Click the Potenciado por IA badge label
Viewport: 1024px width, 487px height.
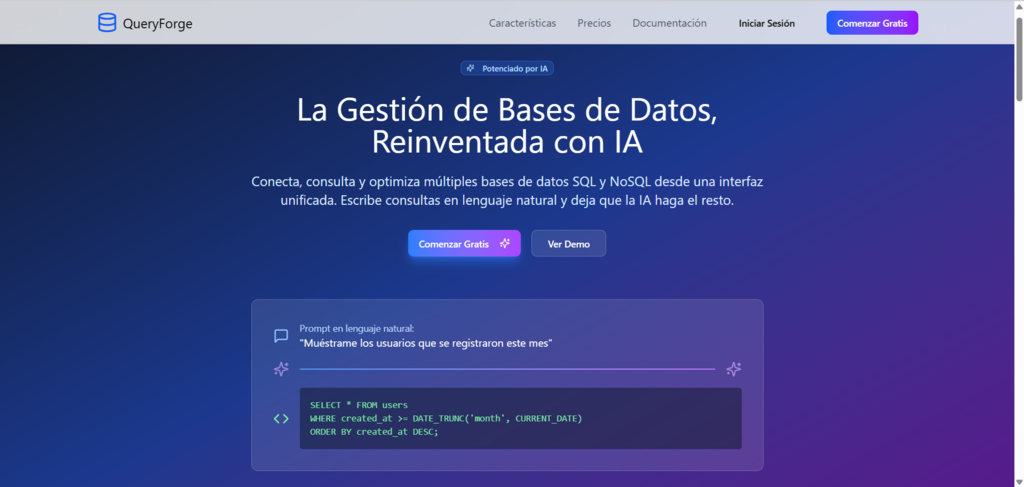pos(516,68)
